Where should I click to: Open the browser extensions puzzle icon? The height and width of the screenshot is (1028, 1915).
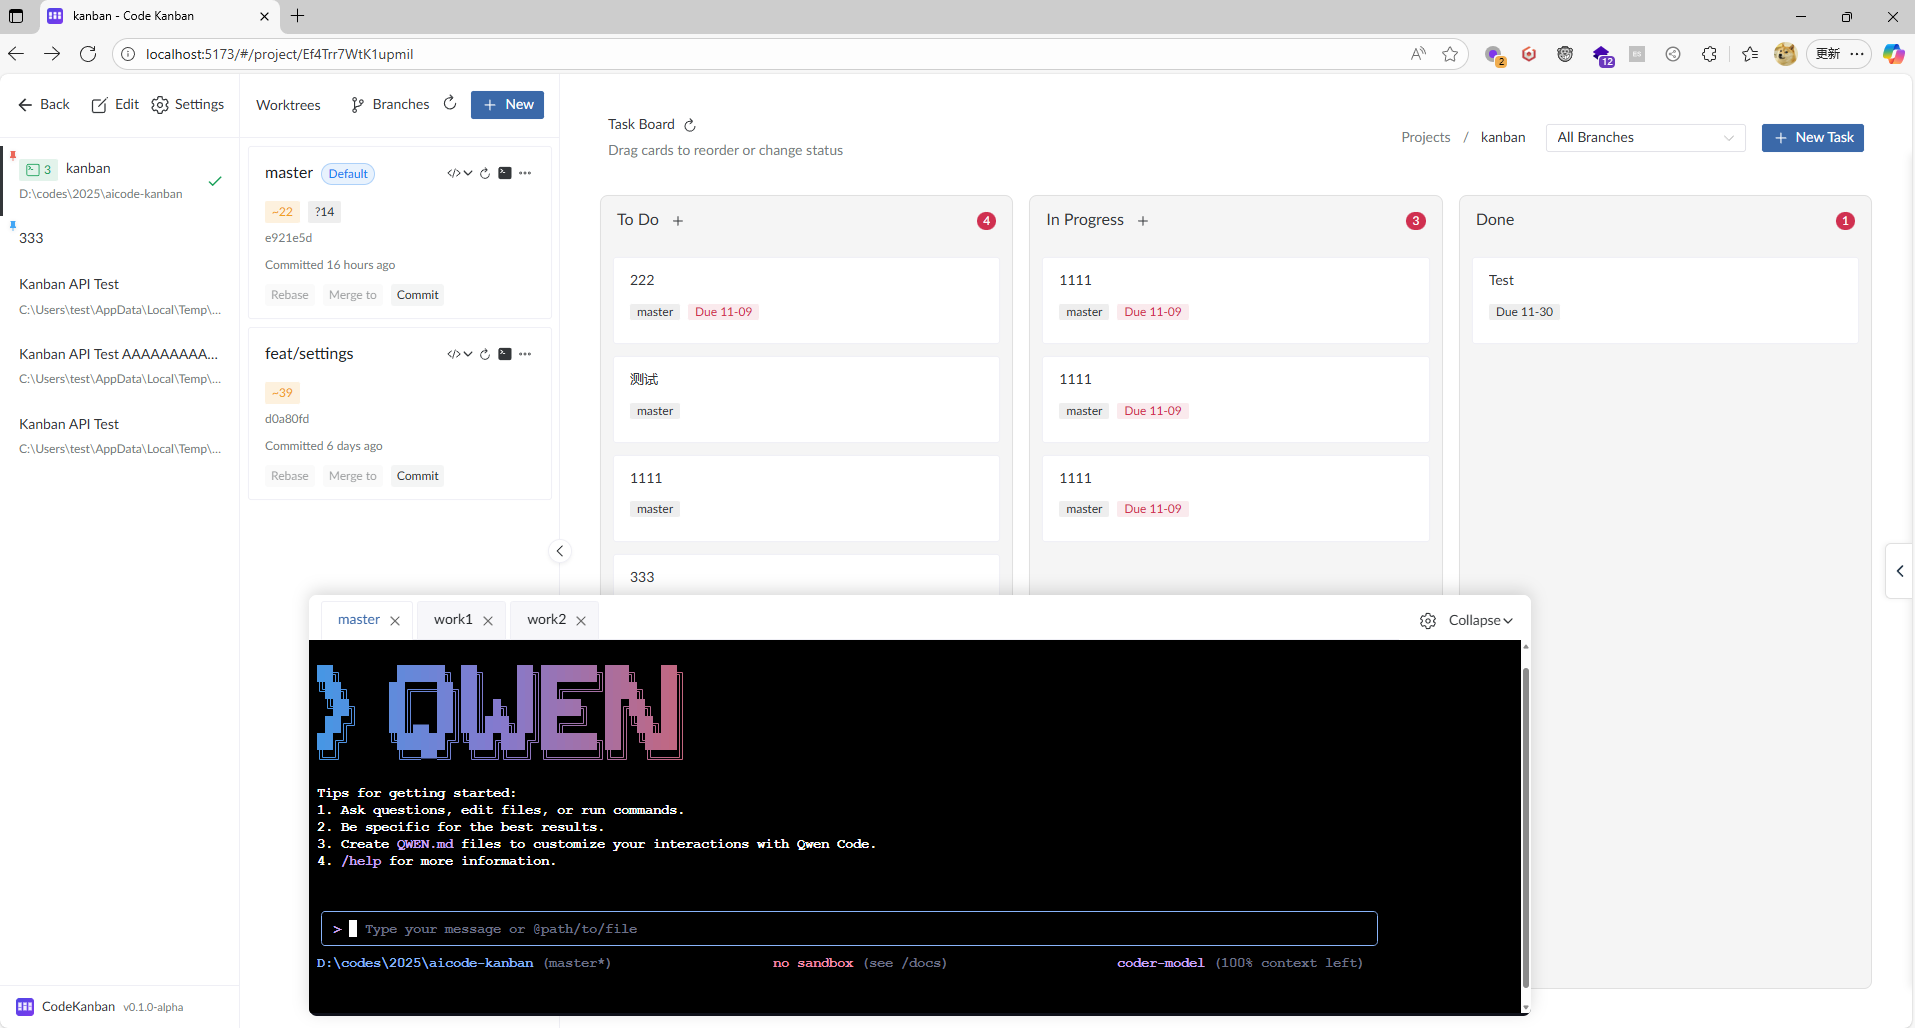point(1709,54)
